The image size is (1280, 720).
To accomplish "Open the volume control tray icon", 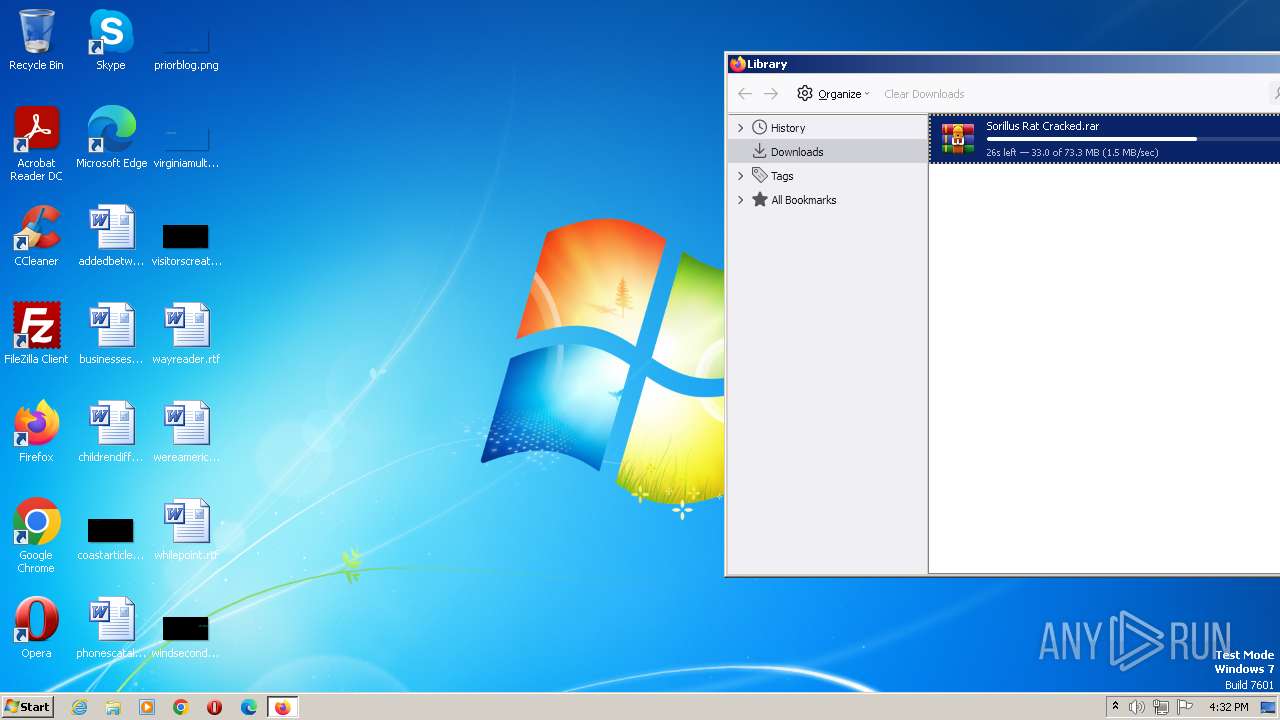I will [1137, 707].
